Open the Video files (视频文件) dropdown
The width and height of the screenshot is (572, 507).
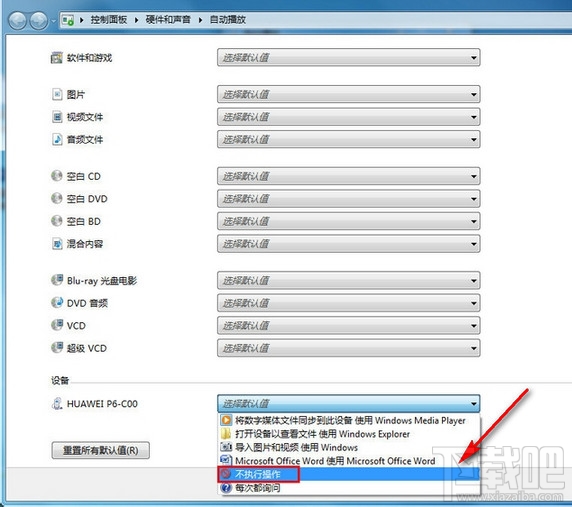[x=348, y=117]
